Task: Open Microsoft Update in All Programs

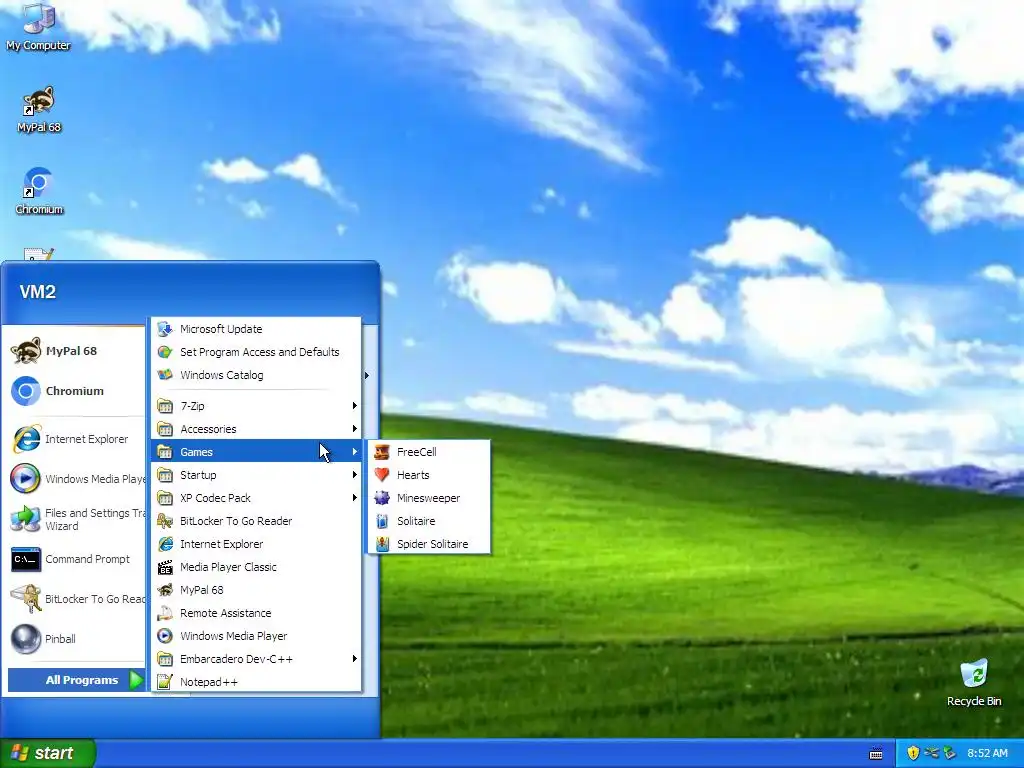Action: point(256,329)
